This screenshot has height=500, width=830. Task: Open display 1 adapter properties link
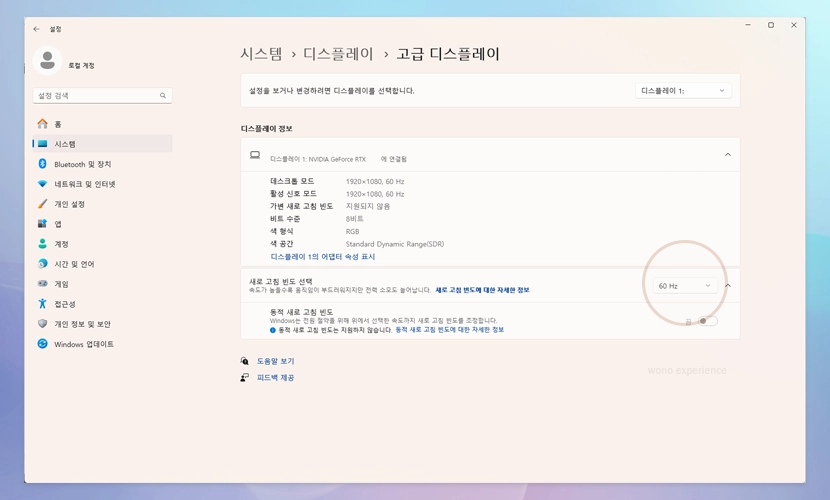click(322, 257)
